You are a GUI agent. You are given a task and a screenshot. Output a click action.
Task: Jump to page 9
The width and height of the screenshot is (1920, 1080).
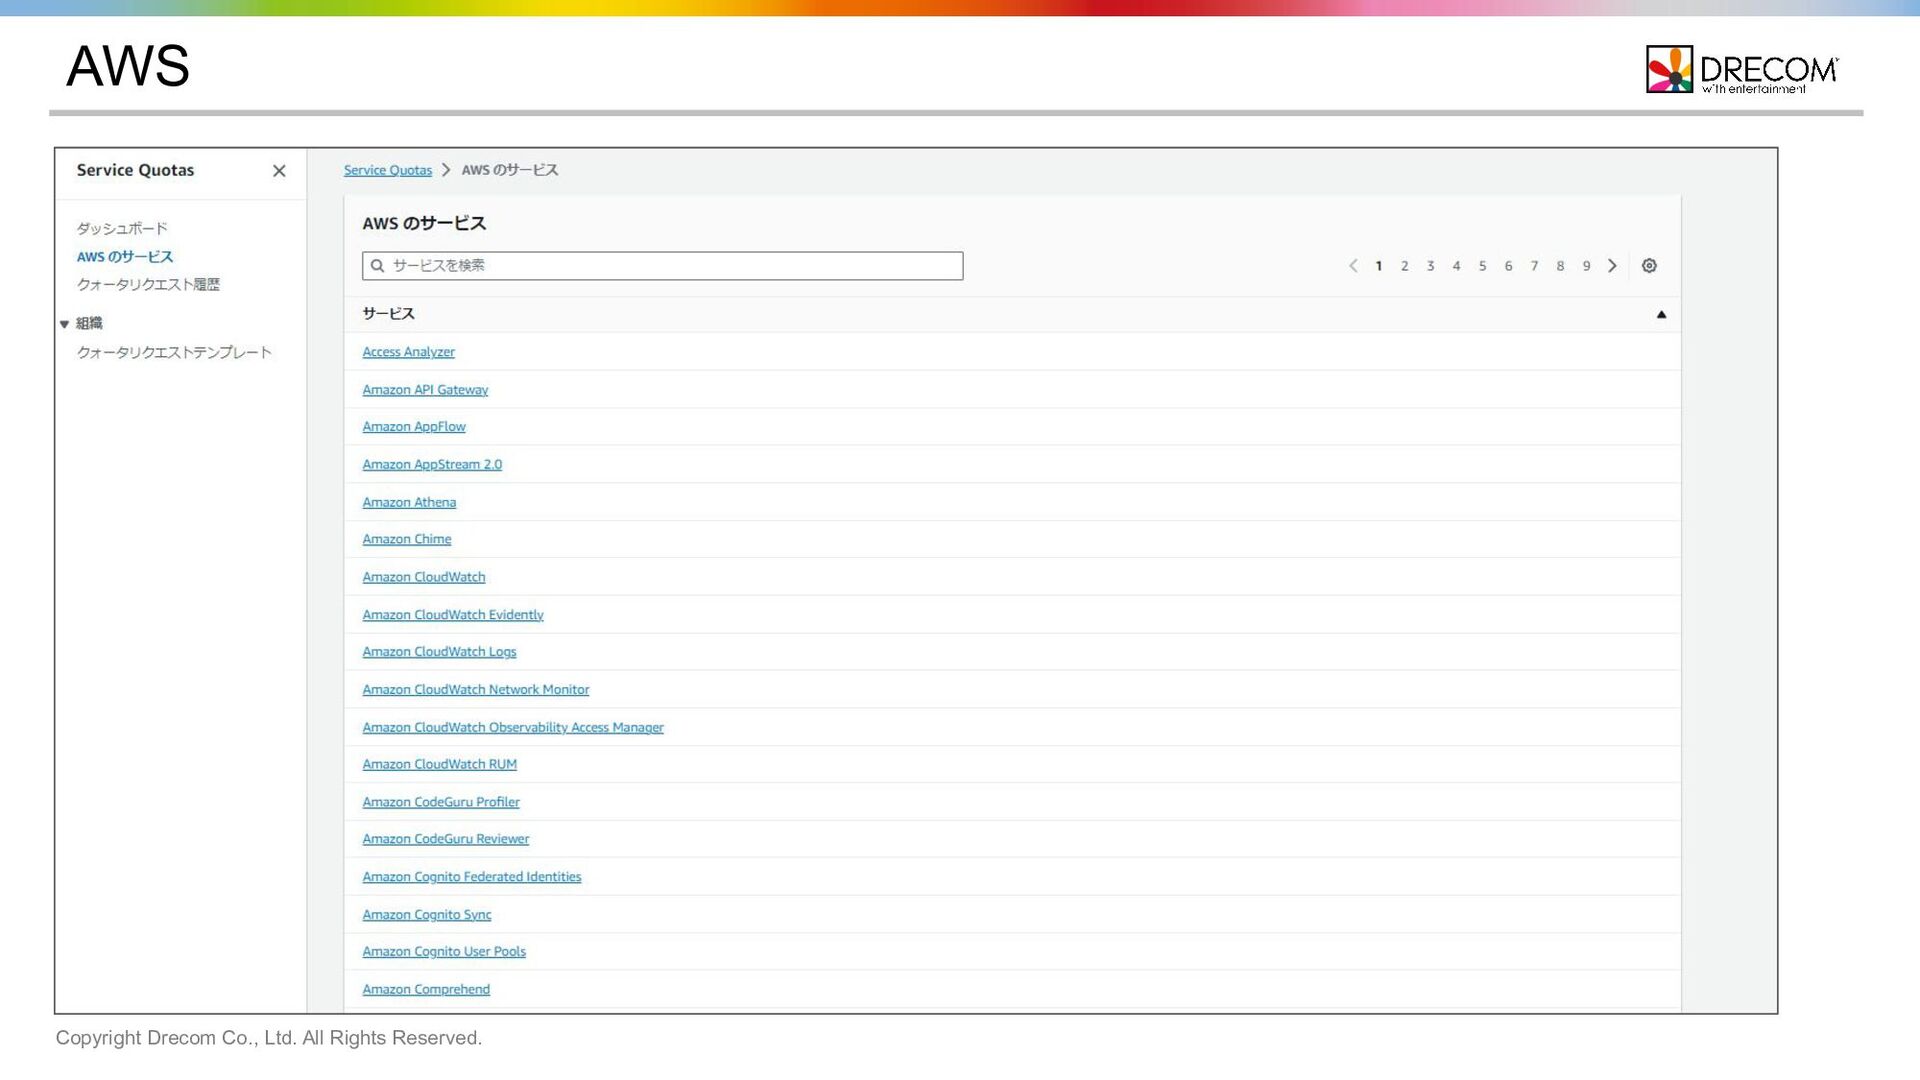click(1586, 266)
